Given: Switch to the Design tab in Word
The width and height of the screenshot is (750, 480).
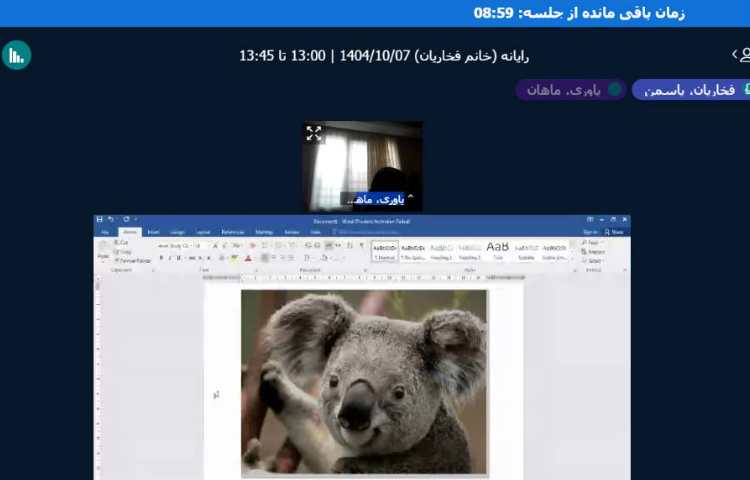Looking at the screenshot, I should coord(177,232).
